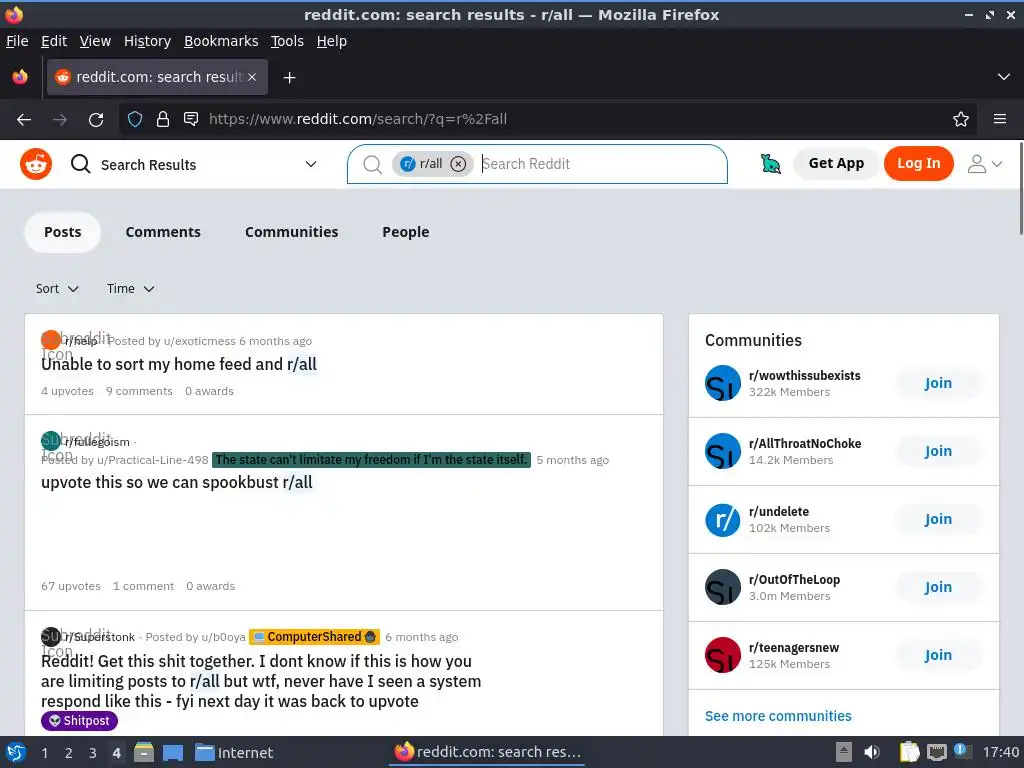The height and width of the screenshot is (768, 1024).
Task: Click the search icon inside Reddit search box
Action: 372,165
